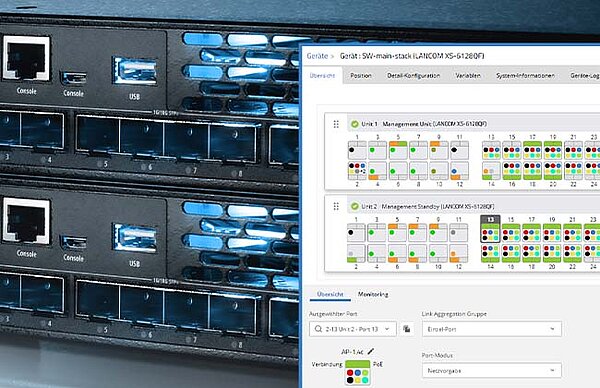Select port 7 of Unit 1
The width and height of the screenshot is (600, 388).
pos(419,150)
